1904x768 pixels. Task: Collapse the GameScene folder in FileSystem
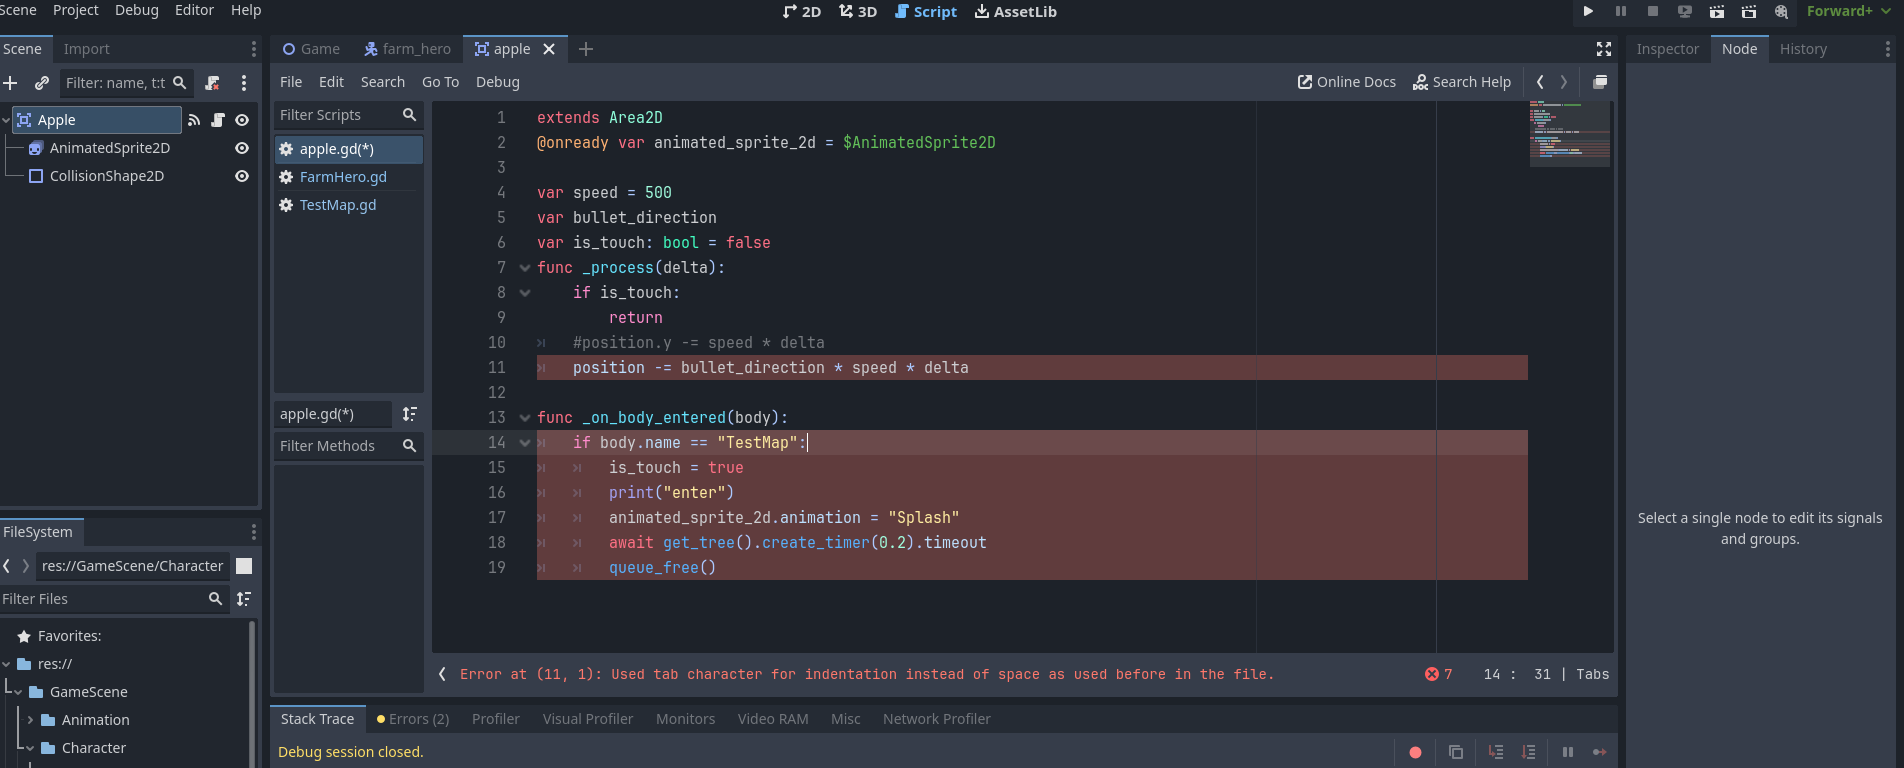tap(18, 692)
